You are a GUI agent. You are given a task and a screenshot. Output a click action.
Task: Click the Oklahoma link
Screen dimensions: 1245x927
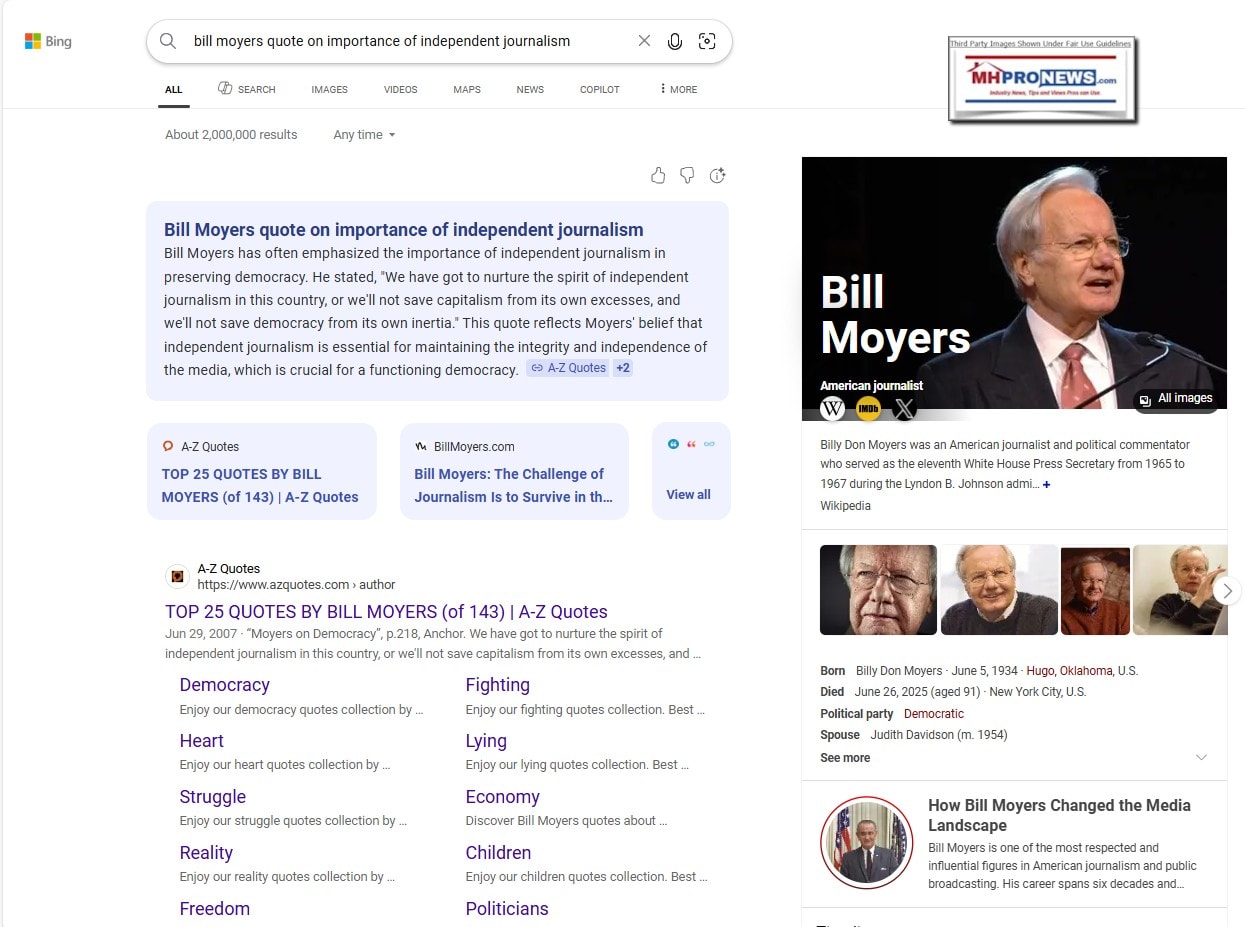point(1088,671)
